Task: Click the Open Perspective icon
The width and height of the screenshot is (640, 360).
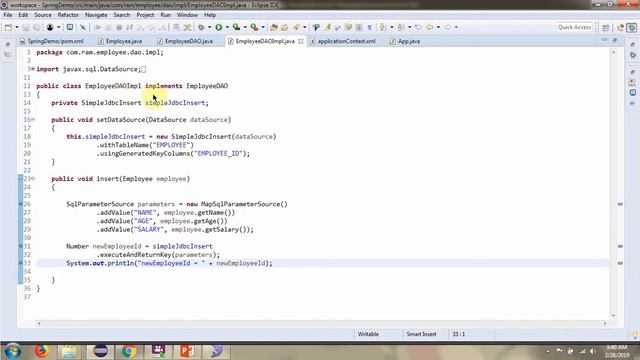Action: [605, 27]
